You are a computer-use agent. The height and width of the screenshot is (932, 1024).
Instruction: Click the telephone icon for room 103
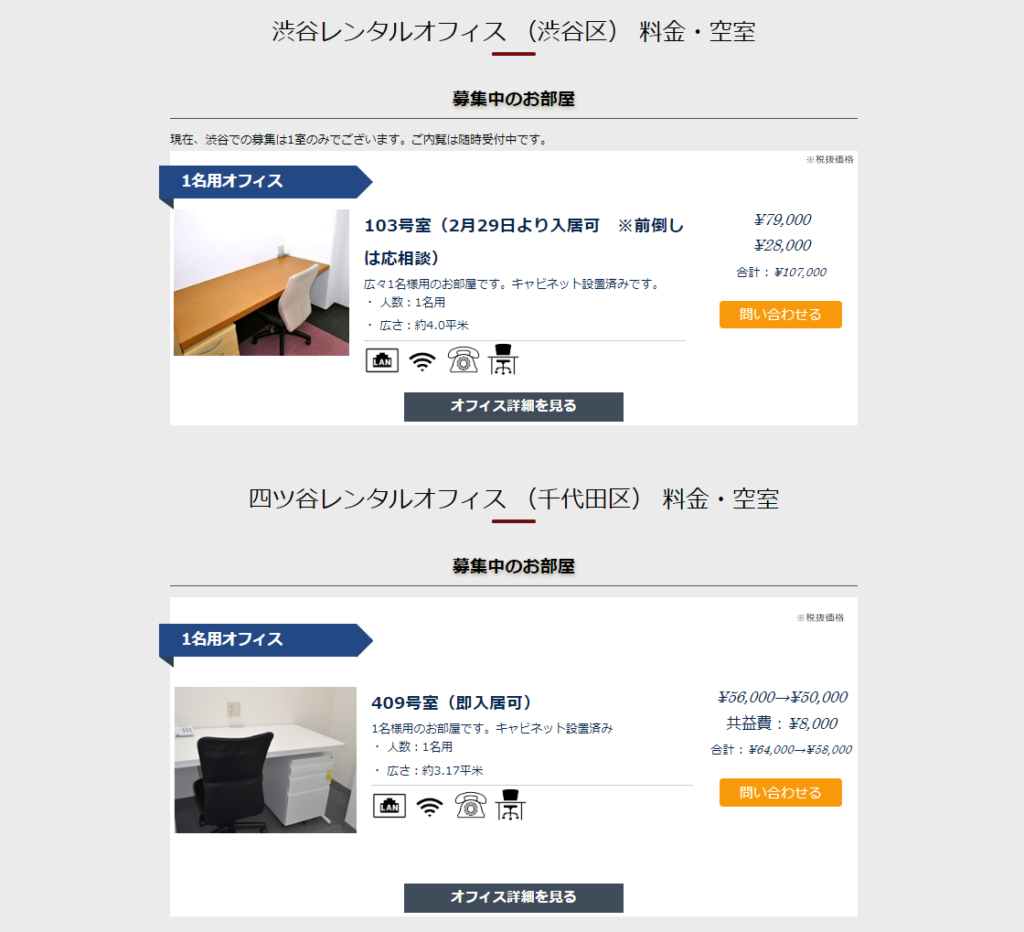tap(463, 360)
